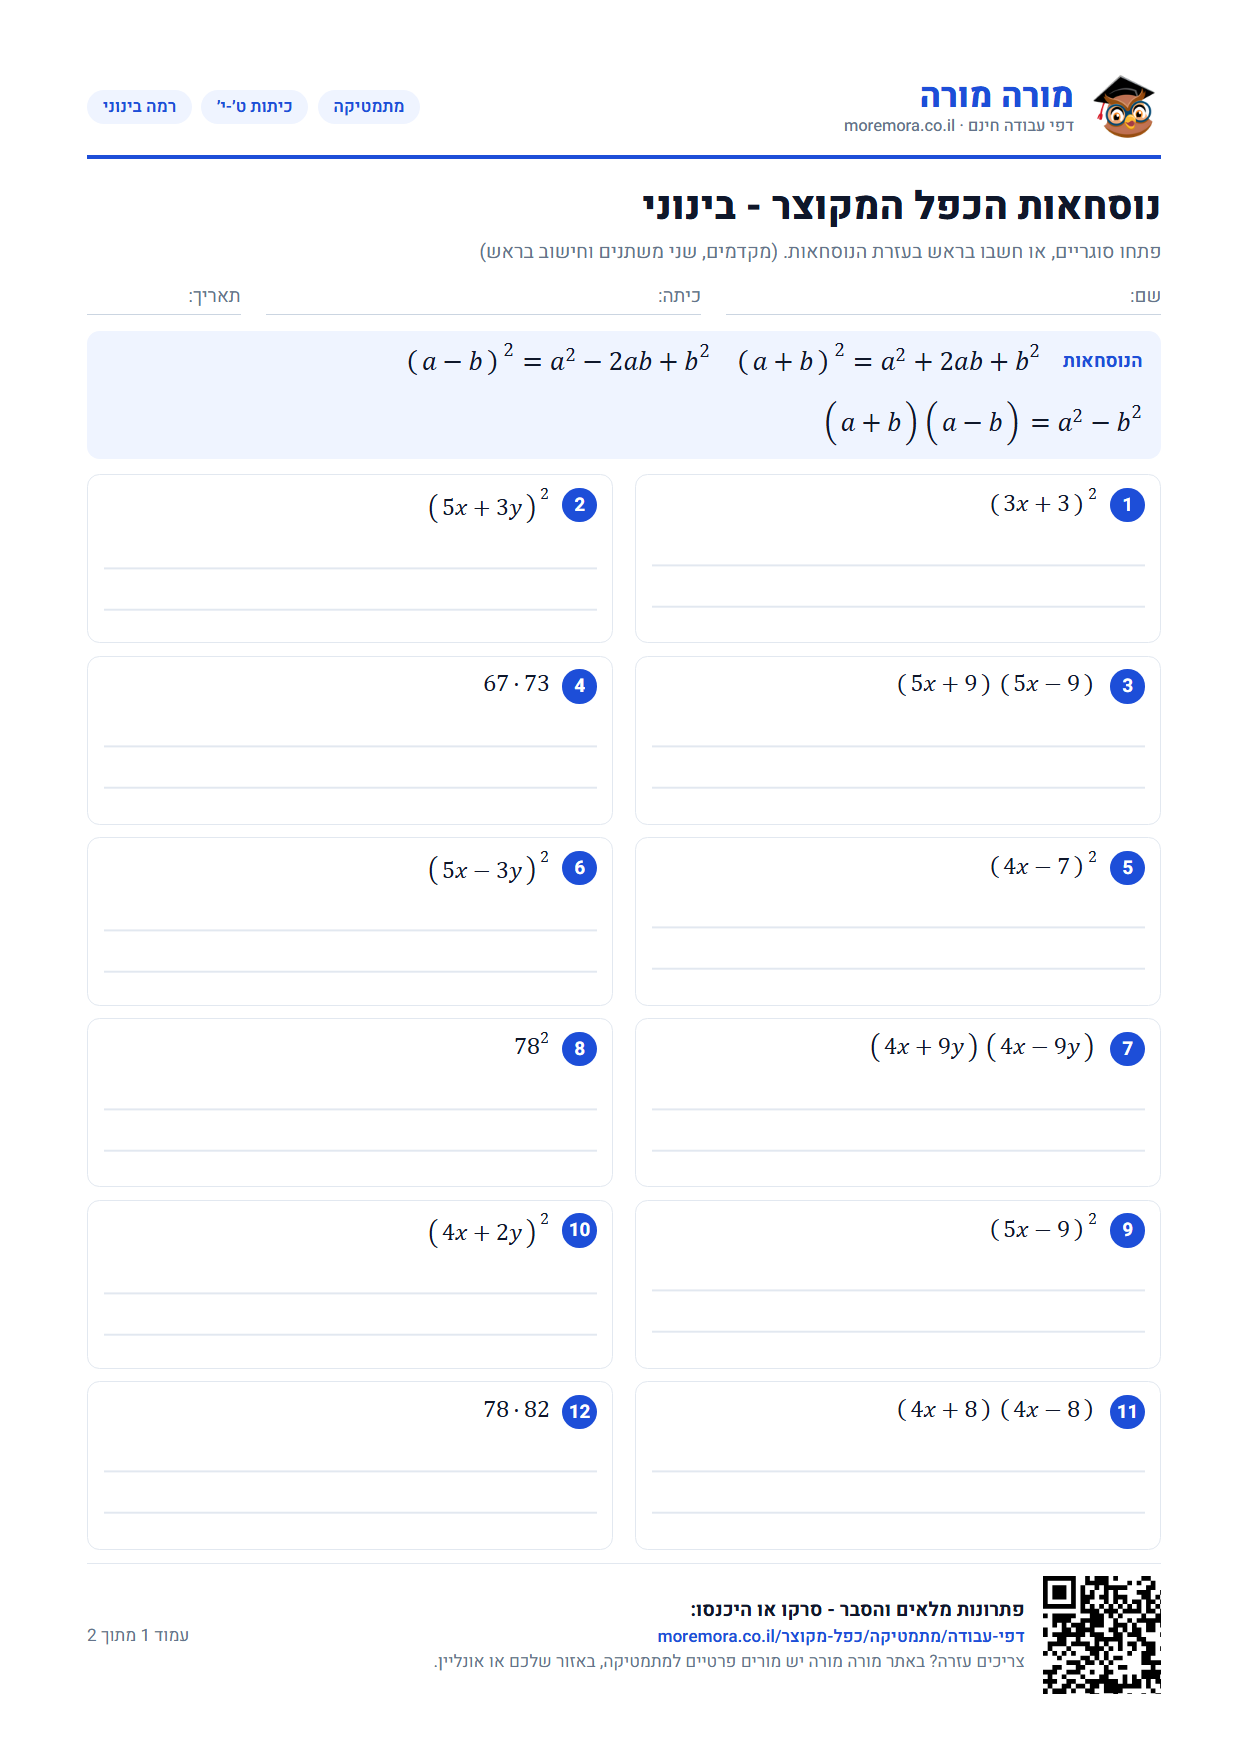Click the expression 67 · 73

point(516,684)
